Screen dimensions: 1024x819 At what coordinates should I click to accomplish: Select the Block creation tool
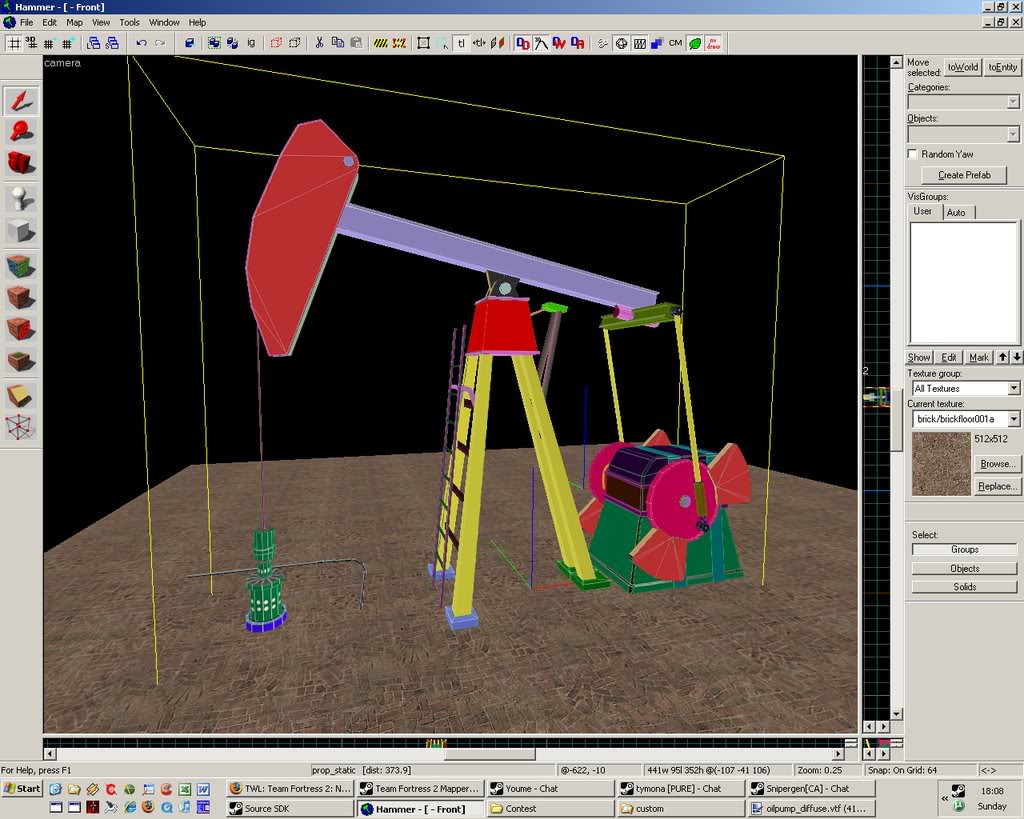pos(22,231)
